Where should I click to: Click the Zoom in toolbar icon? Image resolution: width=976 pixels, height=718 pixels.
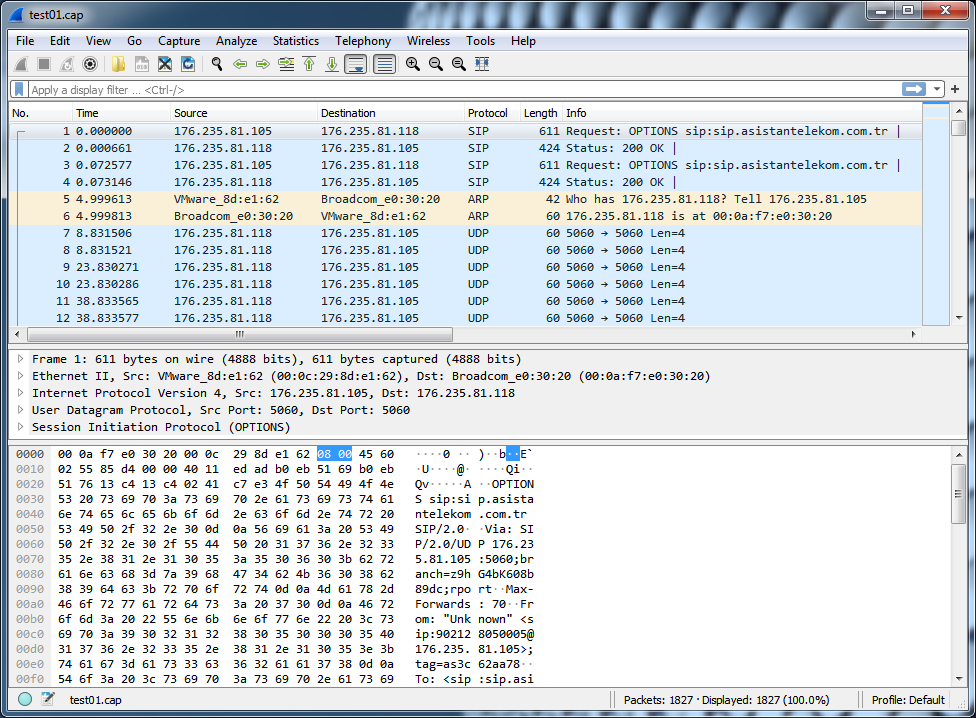click(412, 64)
